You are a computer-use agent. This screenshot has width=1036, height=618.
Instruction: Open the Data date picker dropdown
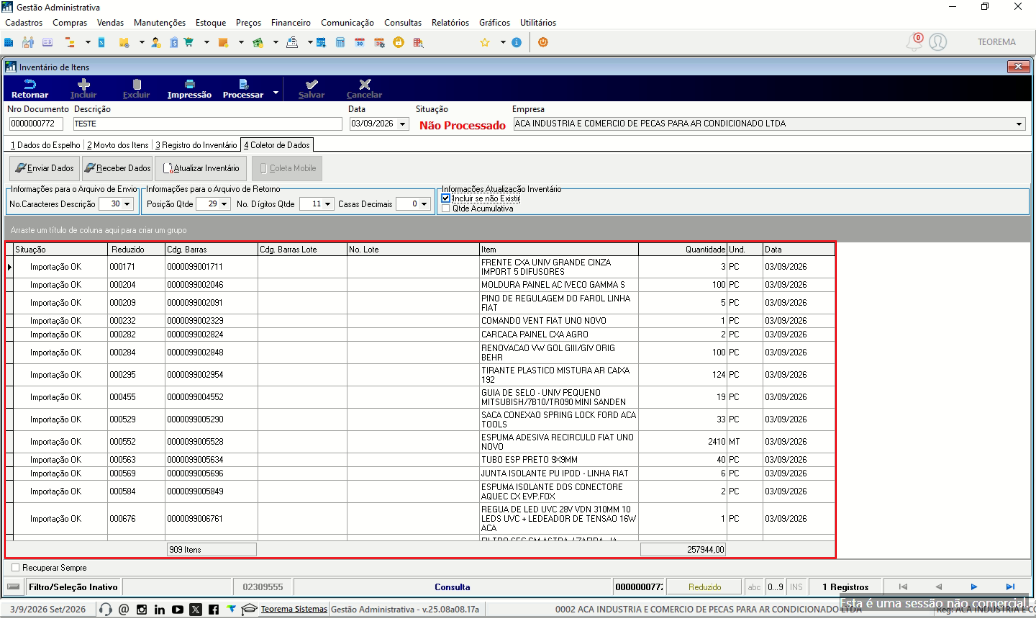(x=402, y=124)
